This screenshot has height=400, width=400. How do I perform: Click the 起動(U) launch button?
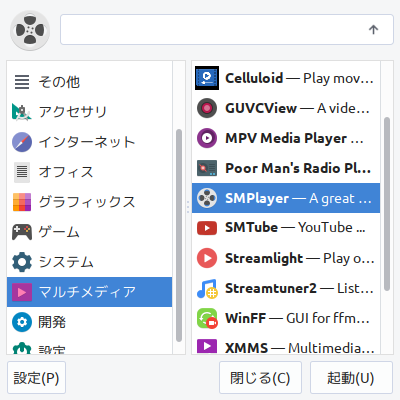point(351,378)
